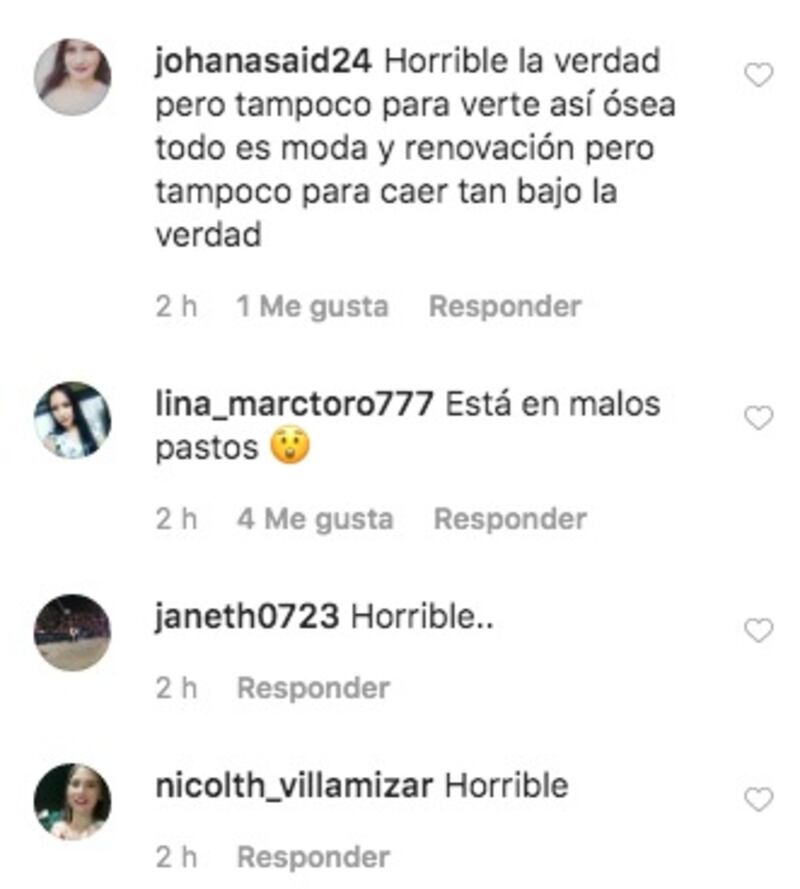Viewport: 800px width, 889px height.
Task: Open janeth0723's profile avatar
Action: 72,632
